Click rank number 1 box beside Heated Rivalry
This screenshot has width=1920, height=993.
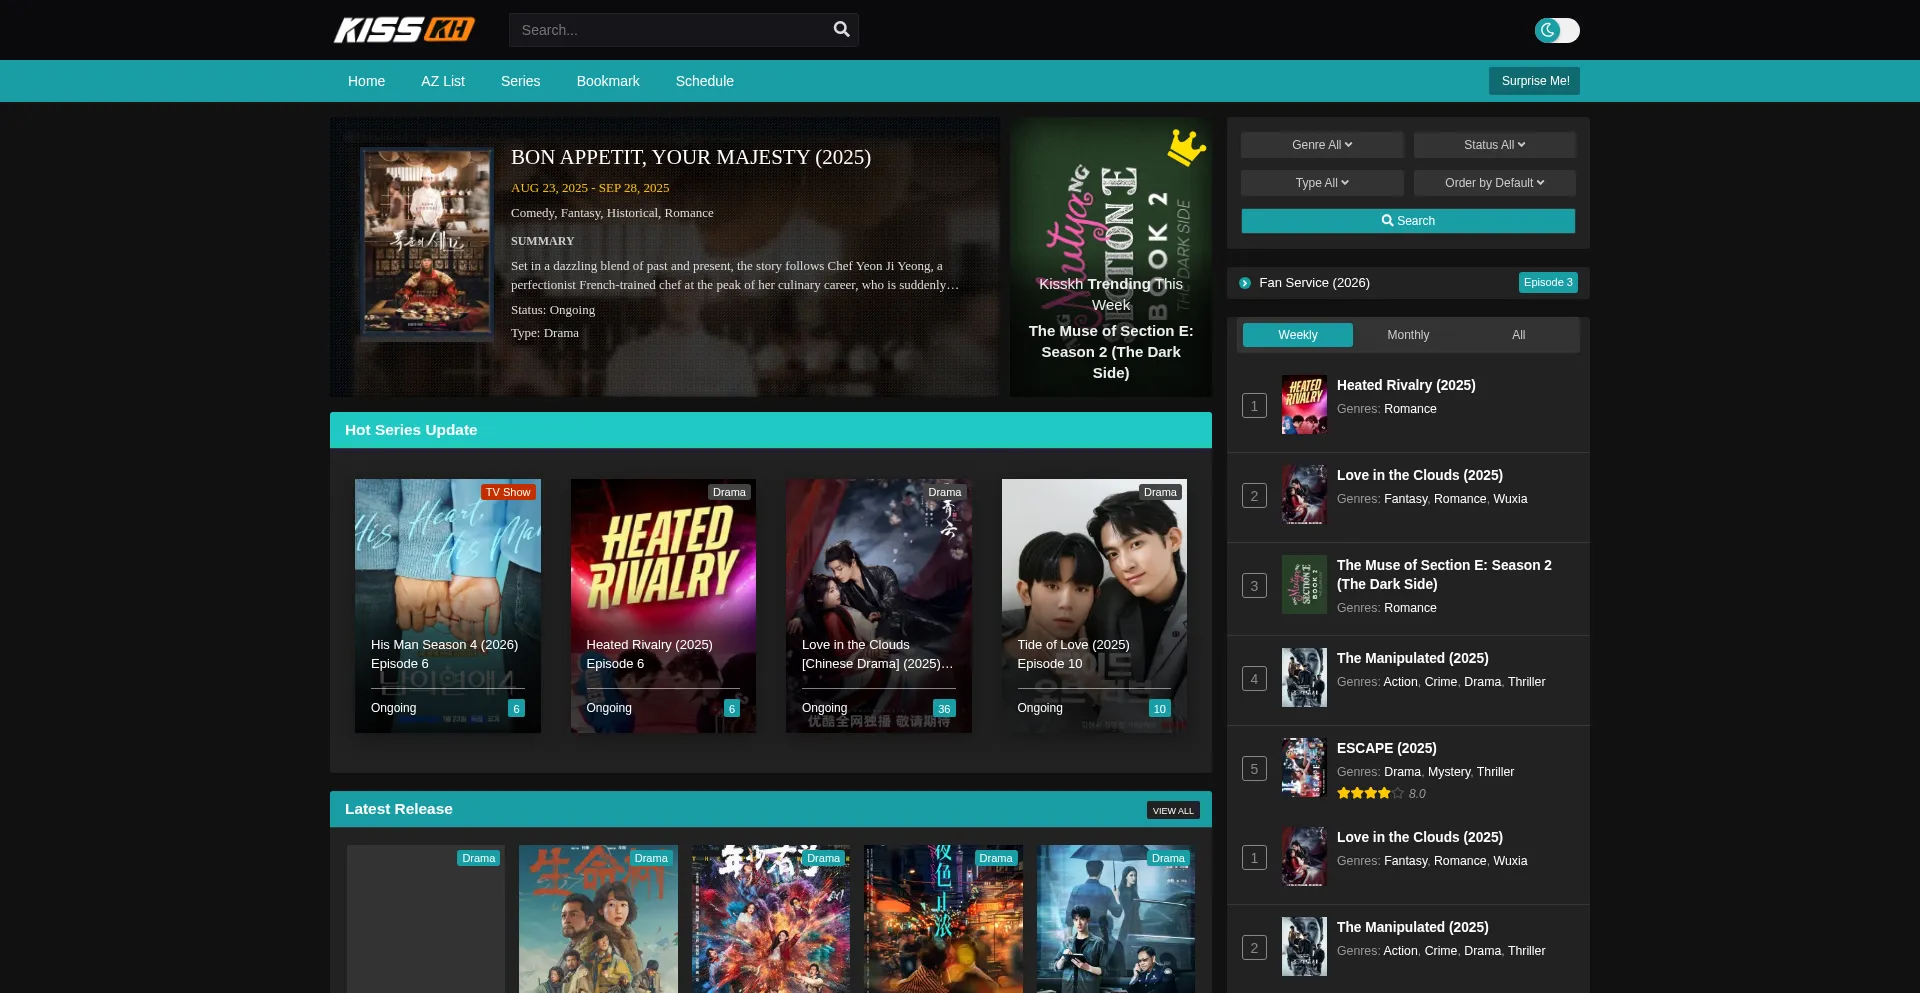pos(1254,406)
